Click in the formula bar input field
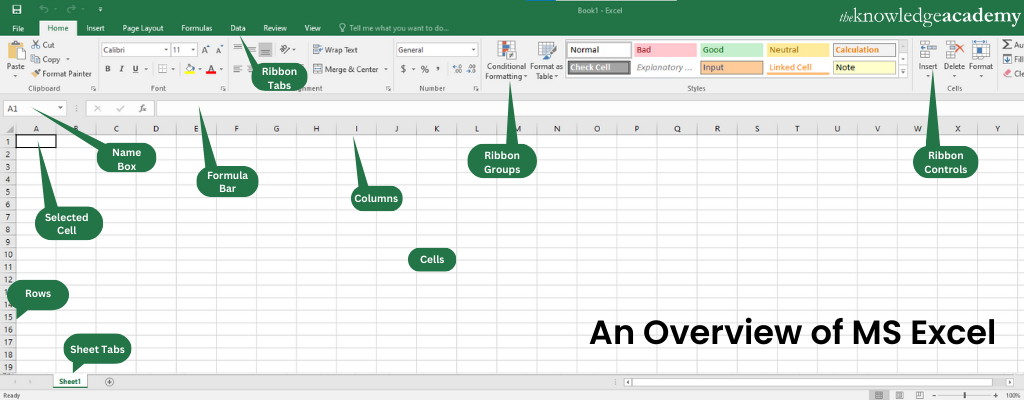1024x400 pixels. [580, 108]
